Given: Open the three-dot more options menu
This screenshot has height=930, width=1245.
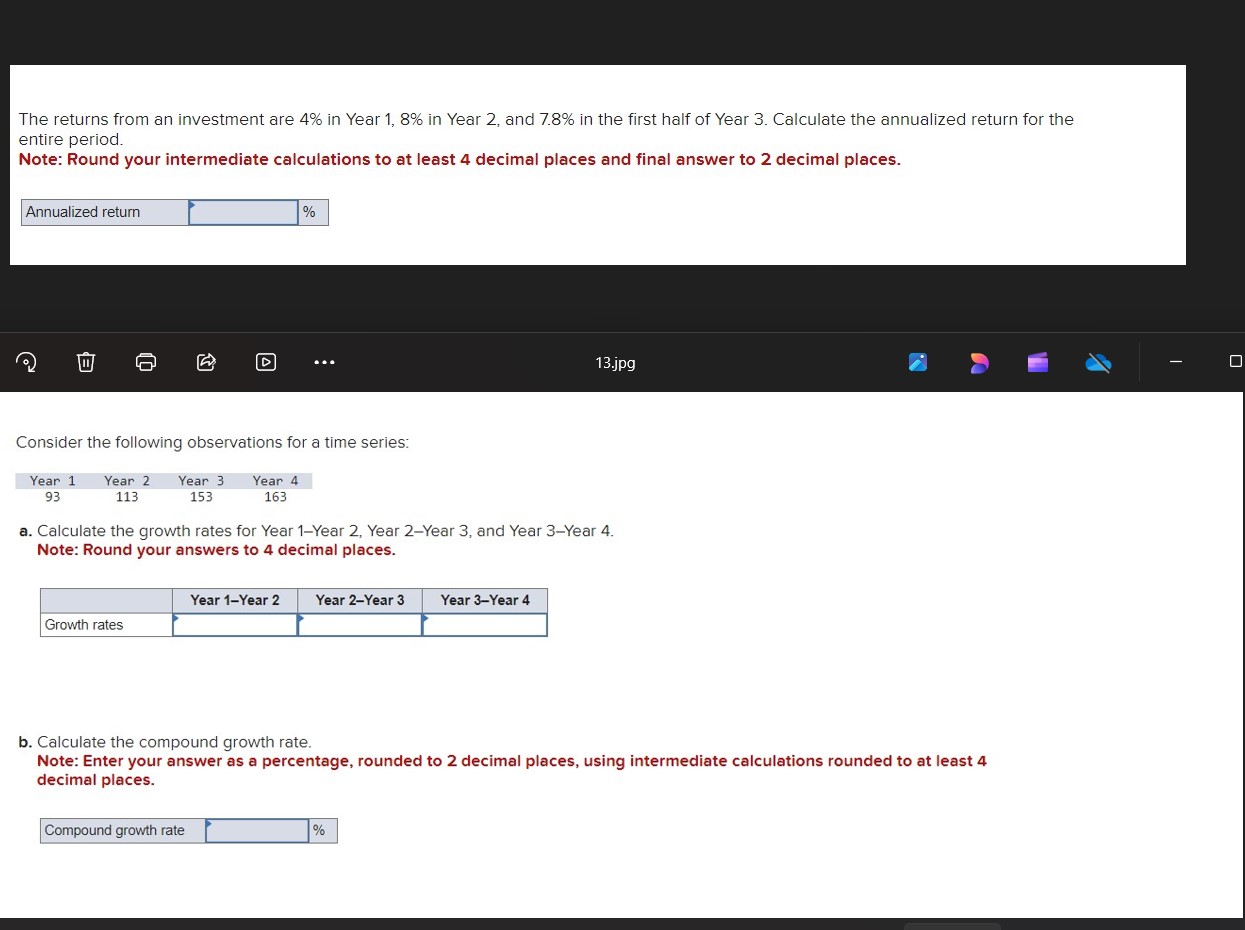Looking at the screenshot, I should [323, 362].
